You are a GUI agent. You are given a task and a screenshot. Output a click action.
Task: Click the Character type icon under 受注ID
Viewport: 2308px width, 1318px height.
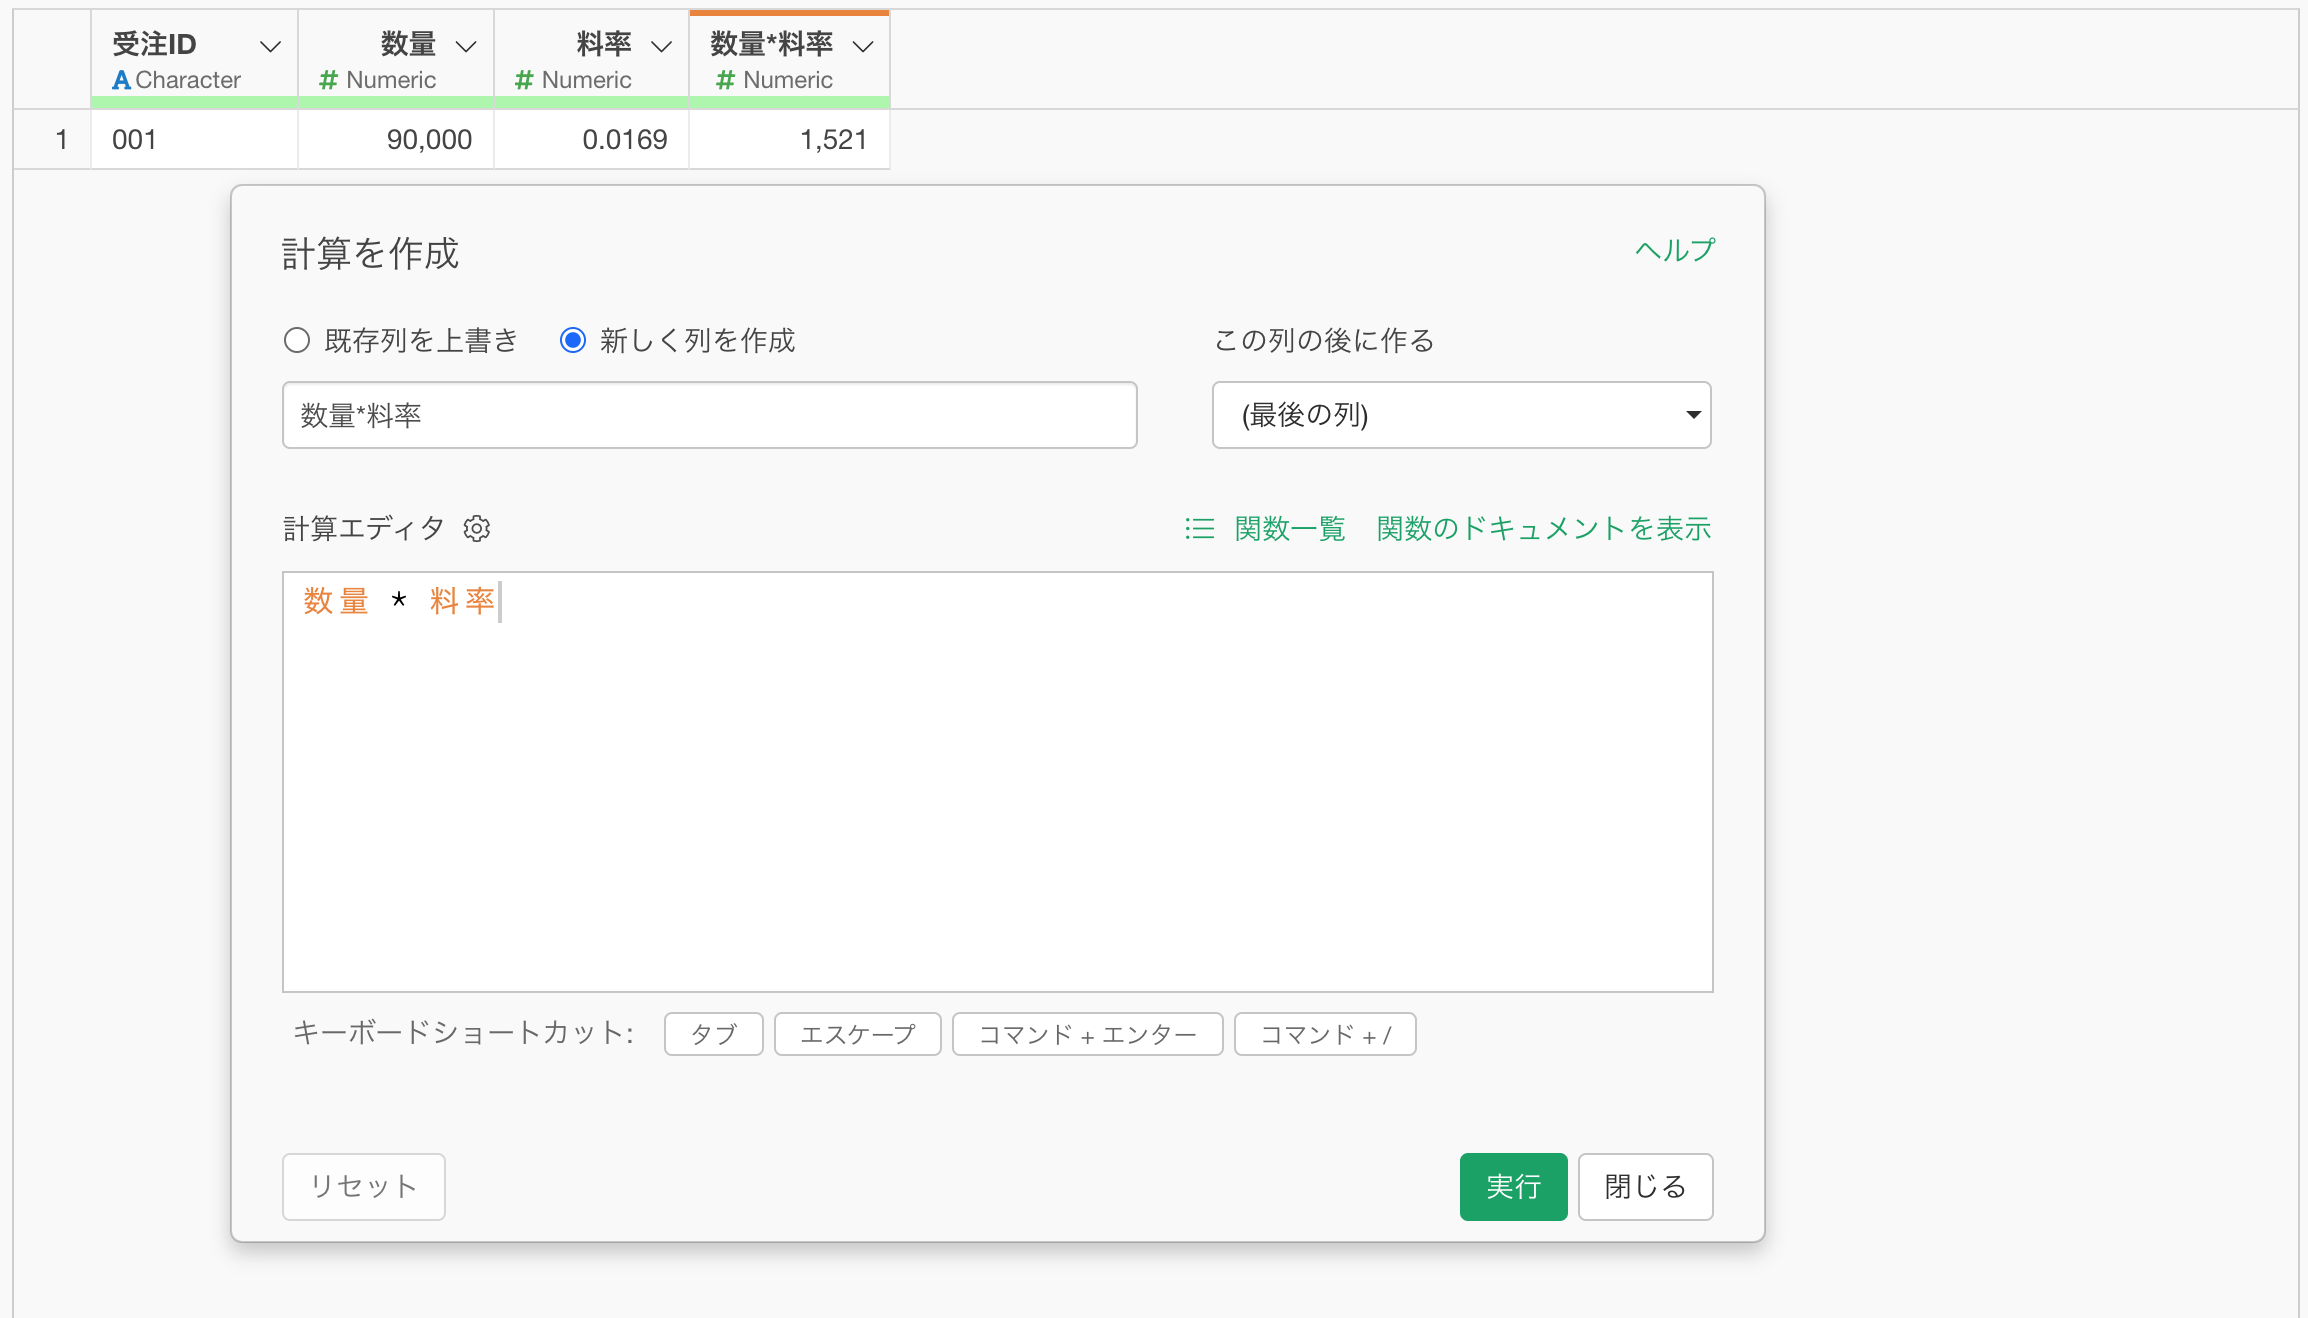coord(121,80)
